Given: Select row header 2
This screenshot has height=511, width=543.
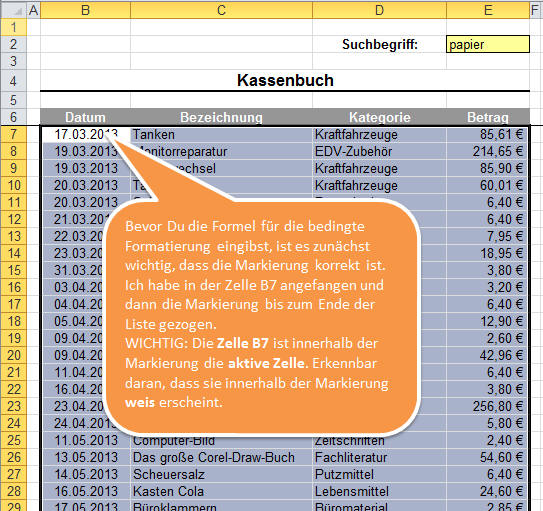Looking at the screenshot, I should pyautogui.click(x=13, y=44).
